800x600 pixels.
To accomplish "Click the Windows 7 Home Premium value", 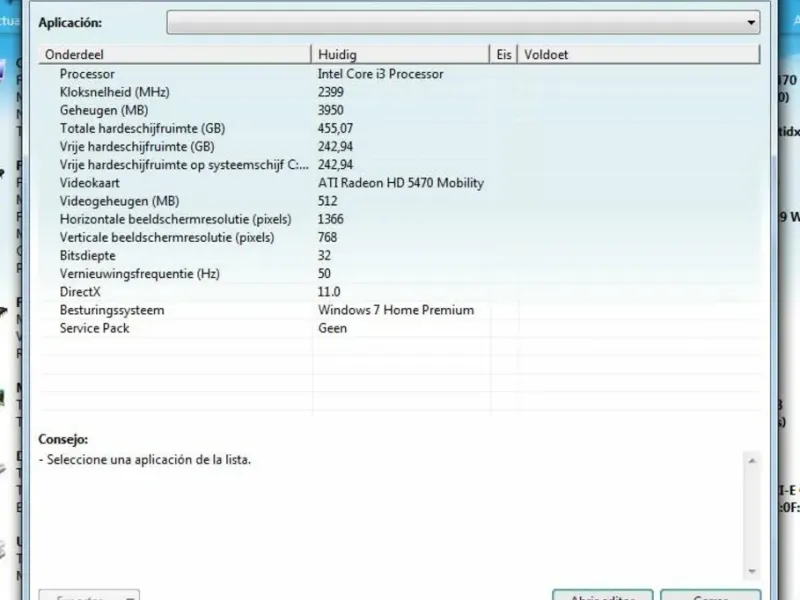I will point(396,310).
